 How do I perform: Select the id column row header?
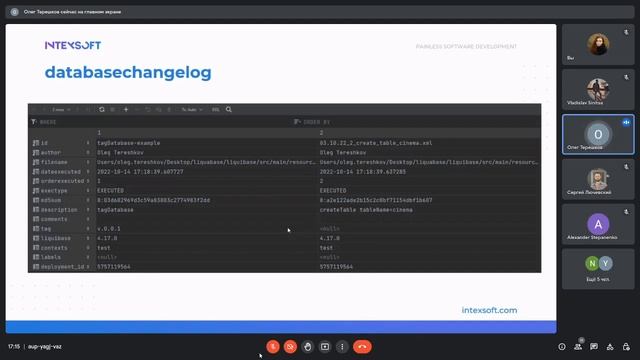click(62, 143)
